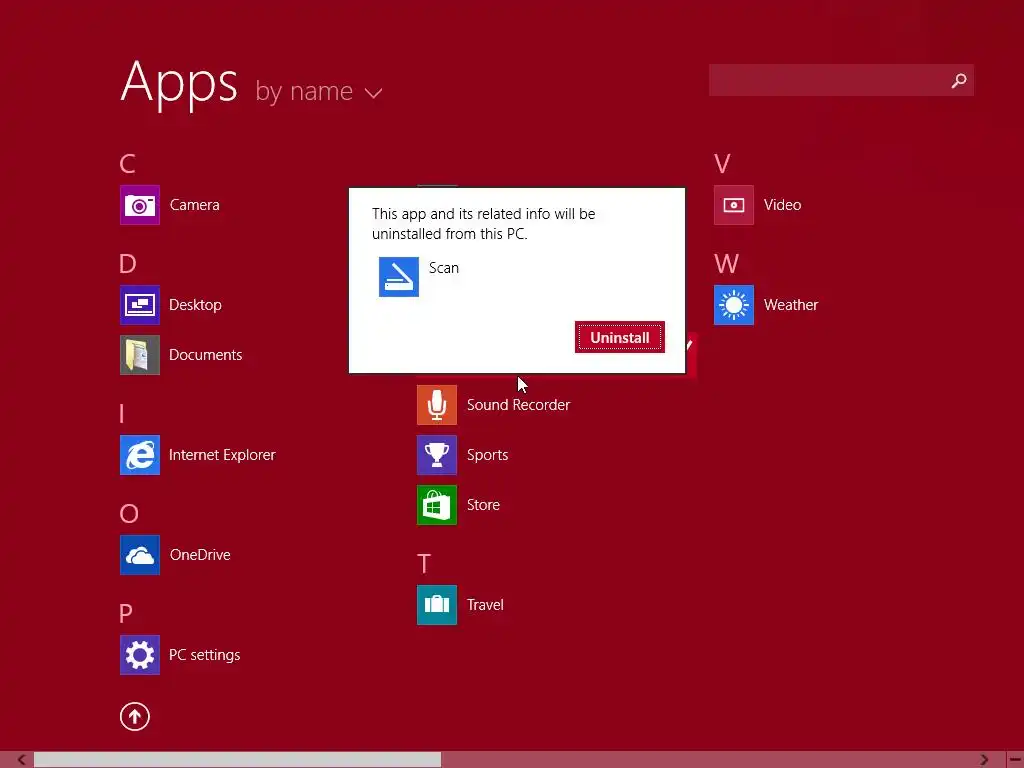
Task: Open the Store shopping bag icon
Action: [x=437, y=505]
